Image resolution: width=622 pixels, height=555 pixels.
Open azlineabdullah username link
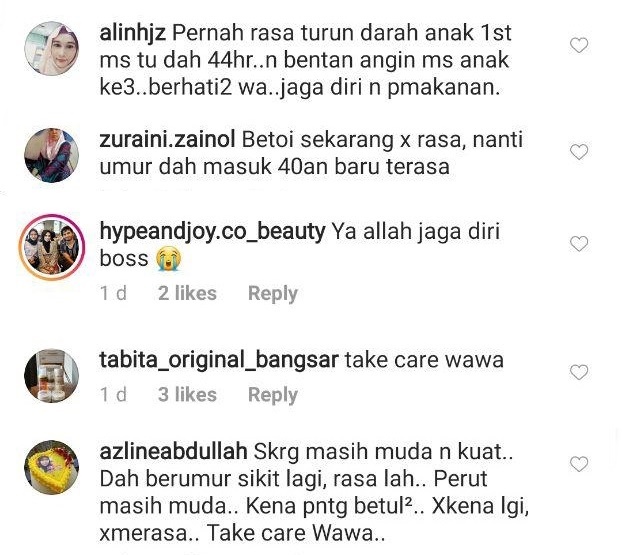tap(173, 452)
